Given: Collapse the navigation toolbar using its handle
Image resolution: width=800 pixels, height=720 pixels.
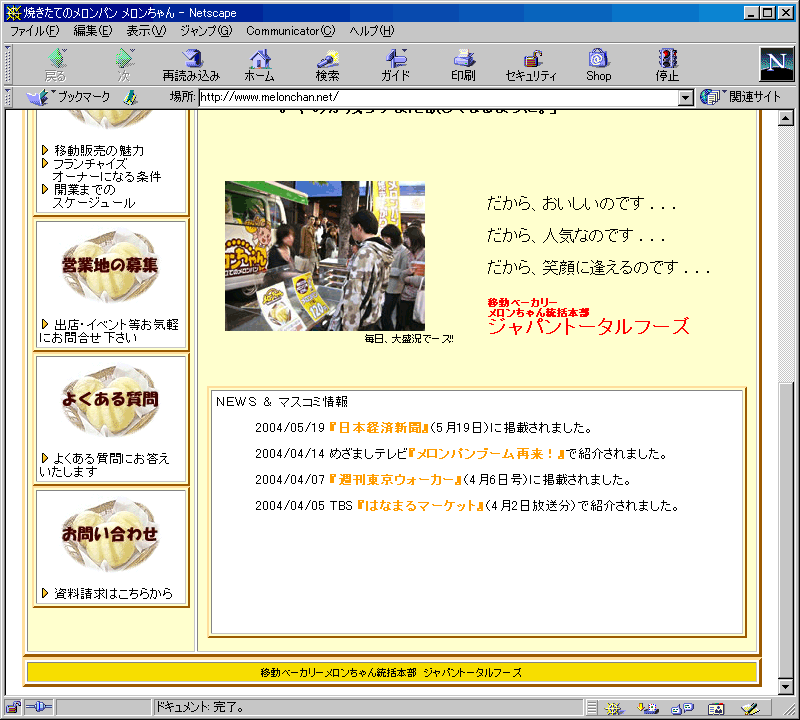Looking at the screenshot, I should 8,65.
